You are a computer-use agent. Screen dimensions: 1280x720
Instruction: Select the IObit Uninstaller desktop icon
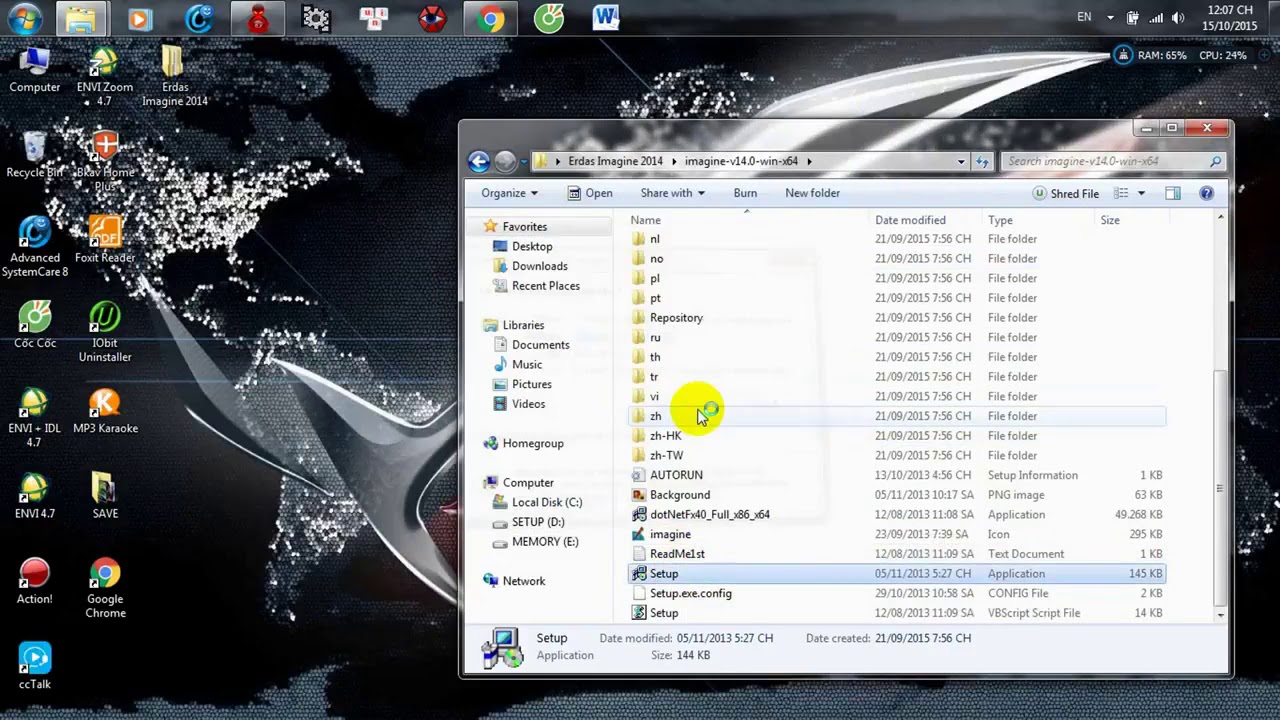click(104, 332)
